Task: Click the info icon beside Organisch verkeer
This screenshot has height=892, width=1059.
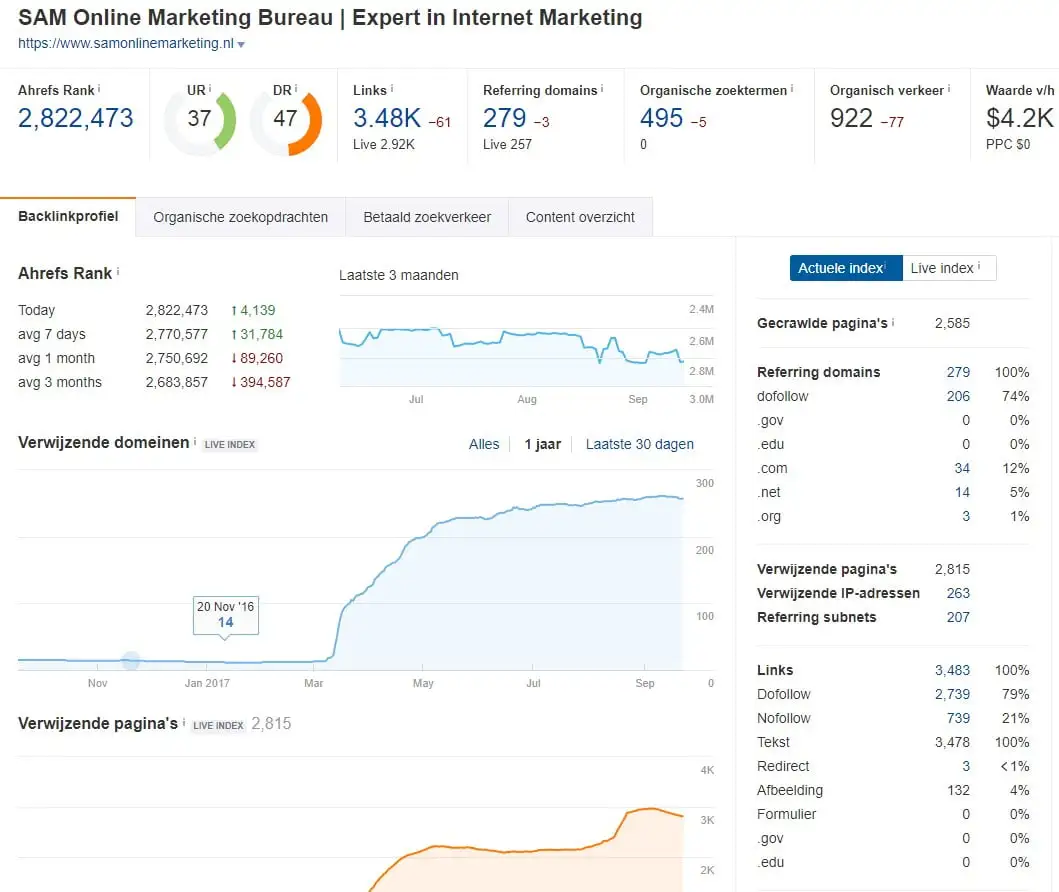Action: (949, 88)
